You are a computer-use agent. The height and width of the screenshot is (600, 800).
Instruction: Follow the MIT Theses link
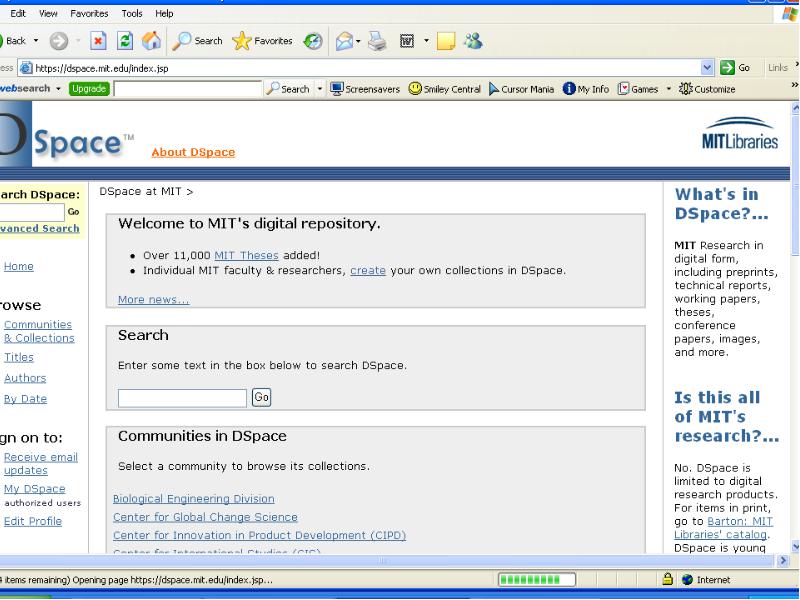tap(246, 255)
